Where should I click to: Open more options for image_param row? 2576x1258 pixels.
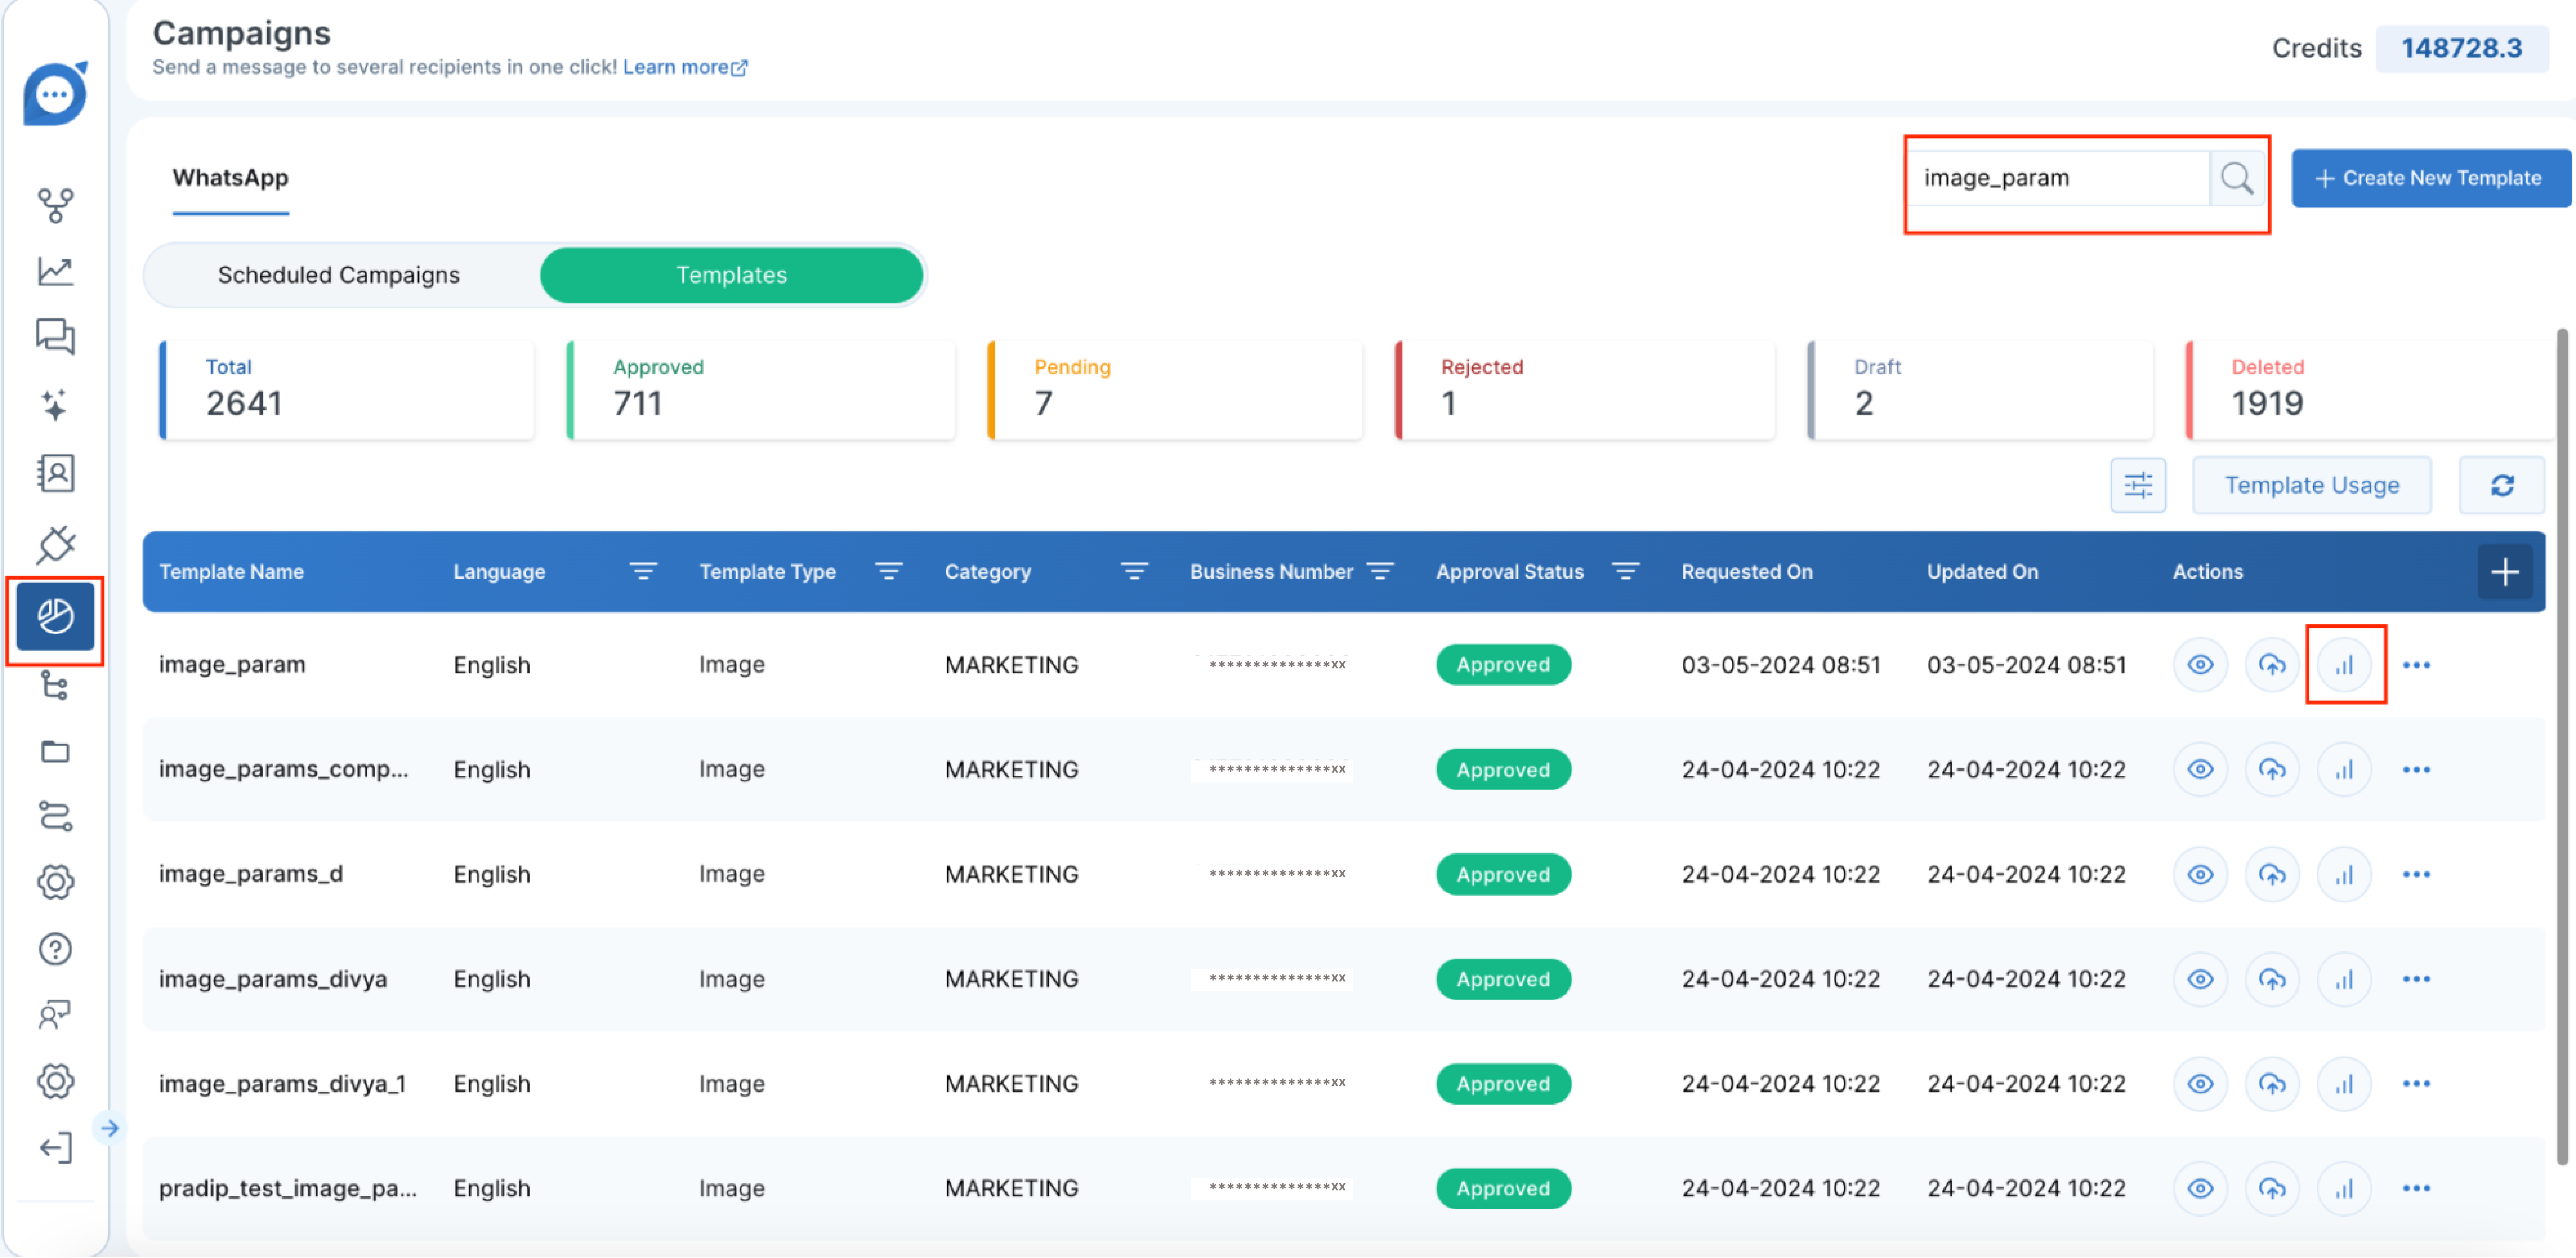tap(2416, 665)
